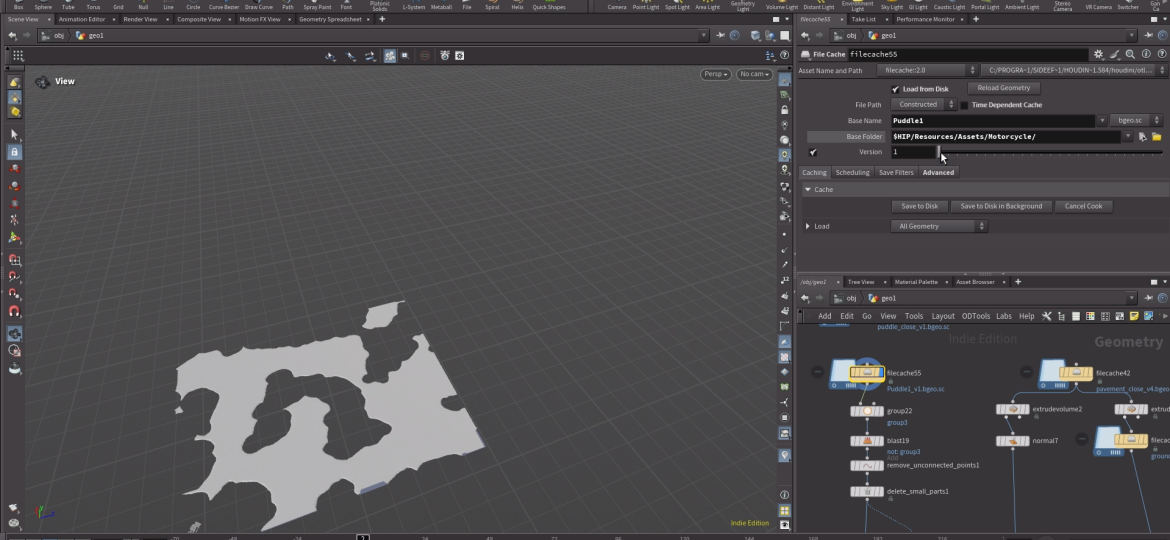This screenshot has width=1170, height=540.
Task: Enable the Time Dependent Cache checkbox
Action: point(964,105)
